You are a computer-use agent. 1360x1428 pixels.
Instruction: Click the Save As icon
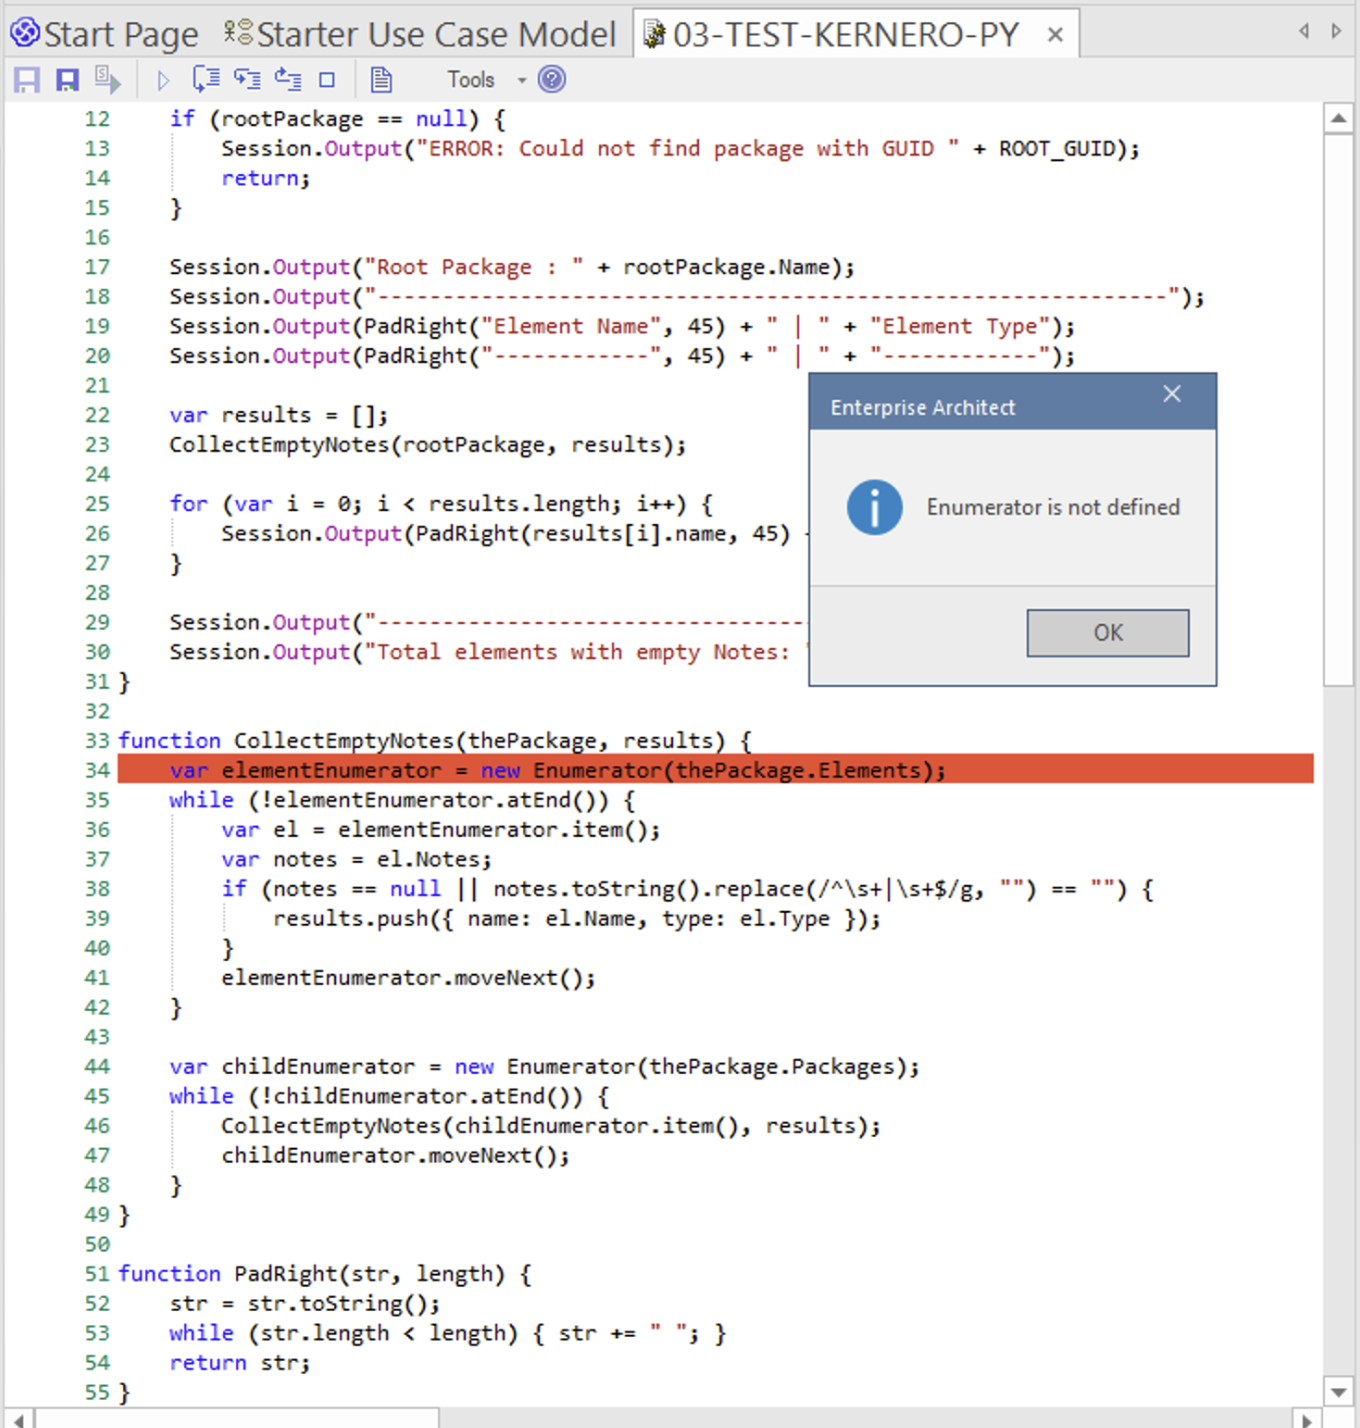pyautogui.click(x=67, y=80)
